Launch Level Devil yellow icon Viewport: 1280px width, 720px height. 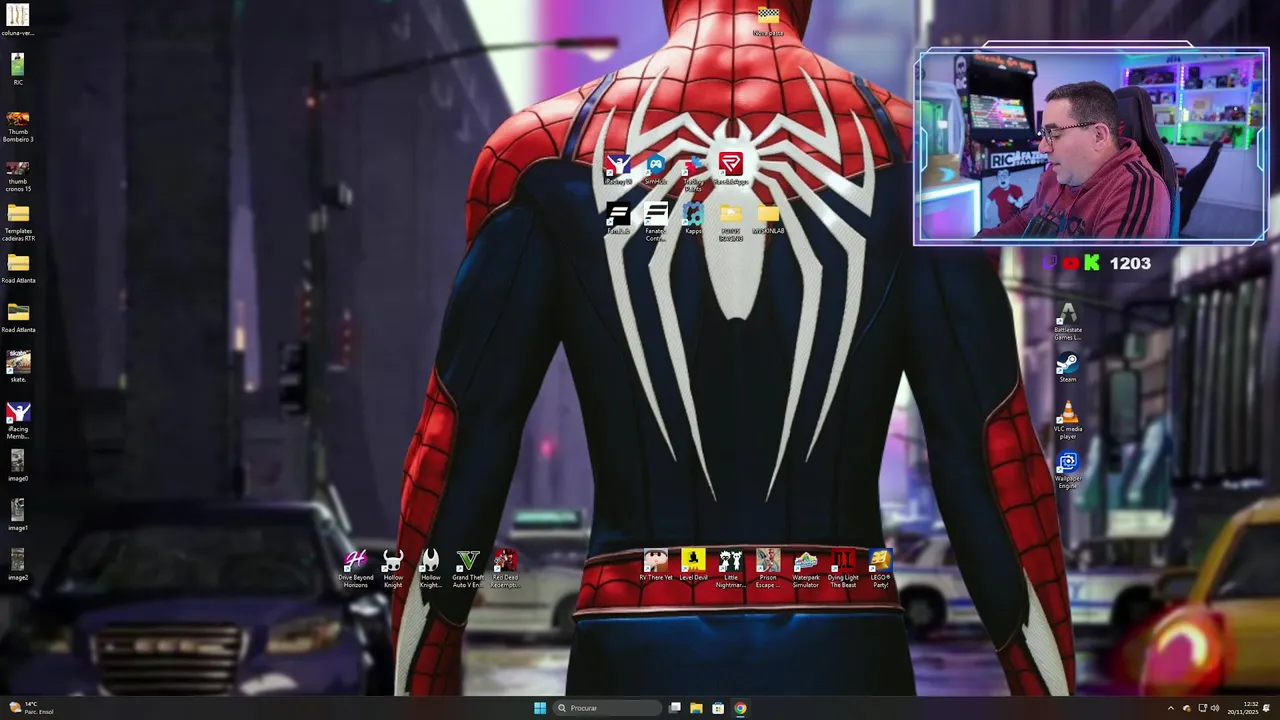(693, 566)
